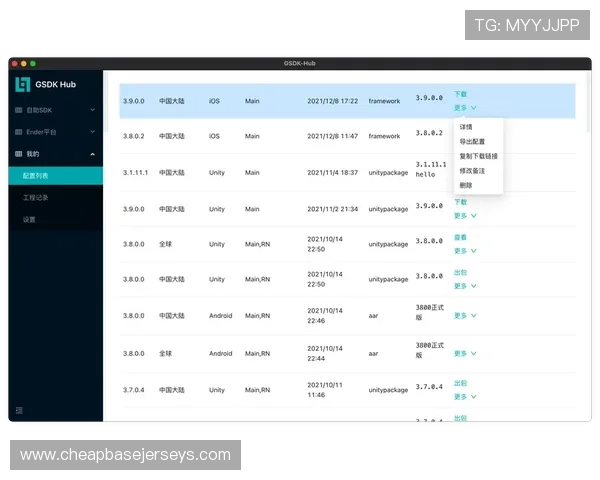Screen dimensions: 600x480
Task: Click iOS in the 3.8.0.2 row
Action: click(214, 136)
